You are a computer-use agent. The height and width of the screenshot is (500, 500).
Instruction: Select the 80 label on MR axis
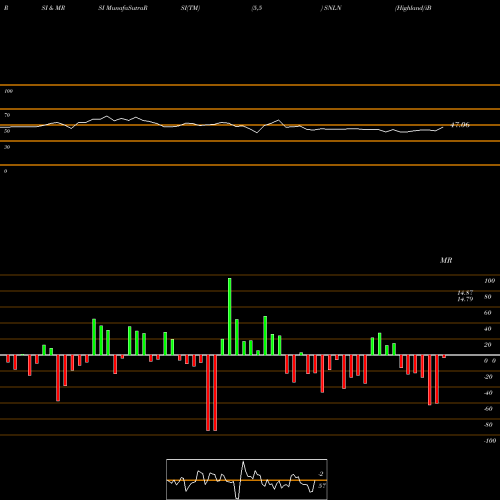488,297
